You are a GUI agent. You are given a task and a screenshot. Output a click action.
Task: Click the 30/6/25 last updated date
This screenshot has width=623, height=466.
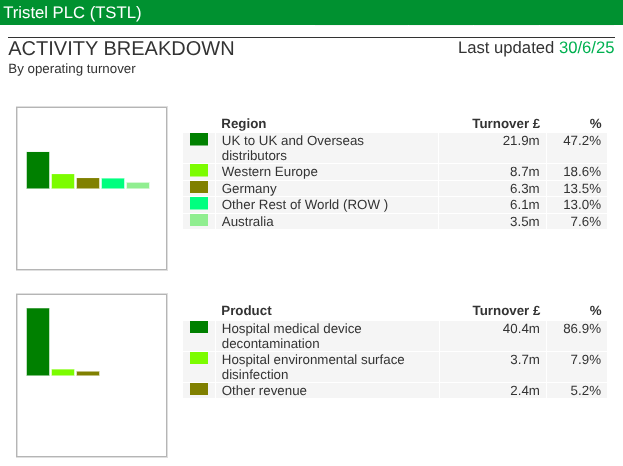point(586,48)
